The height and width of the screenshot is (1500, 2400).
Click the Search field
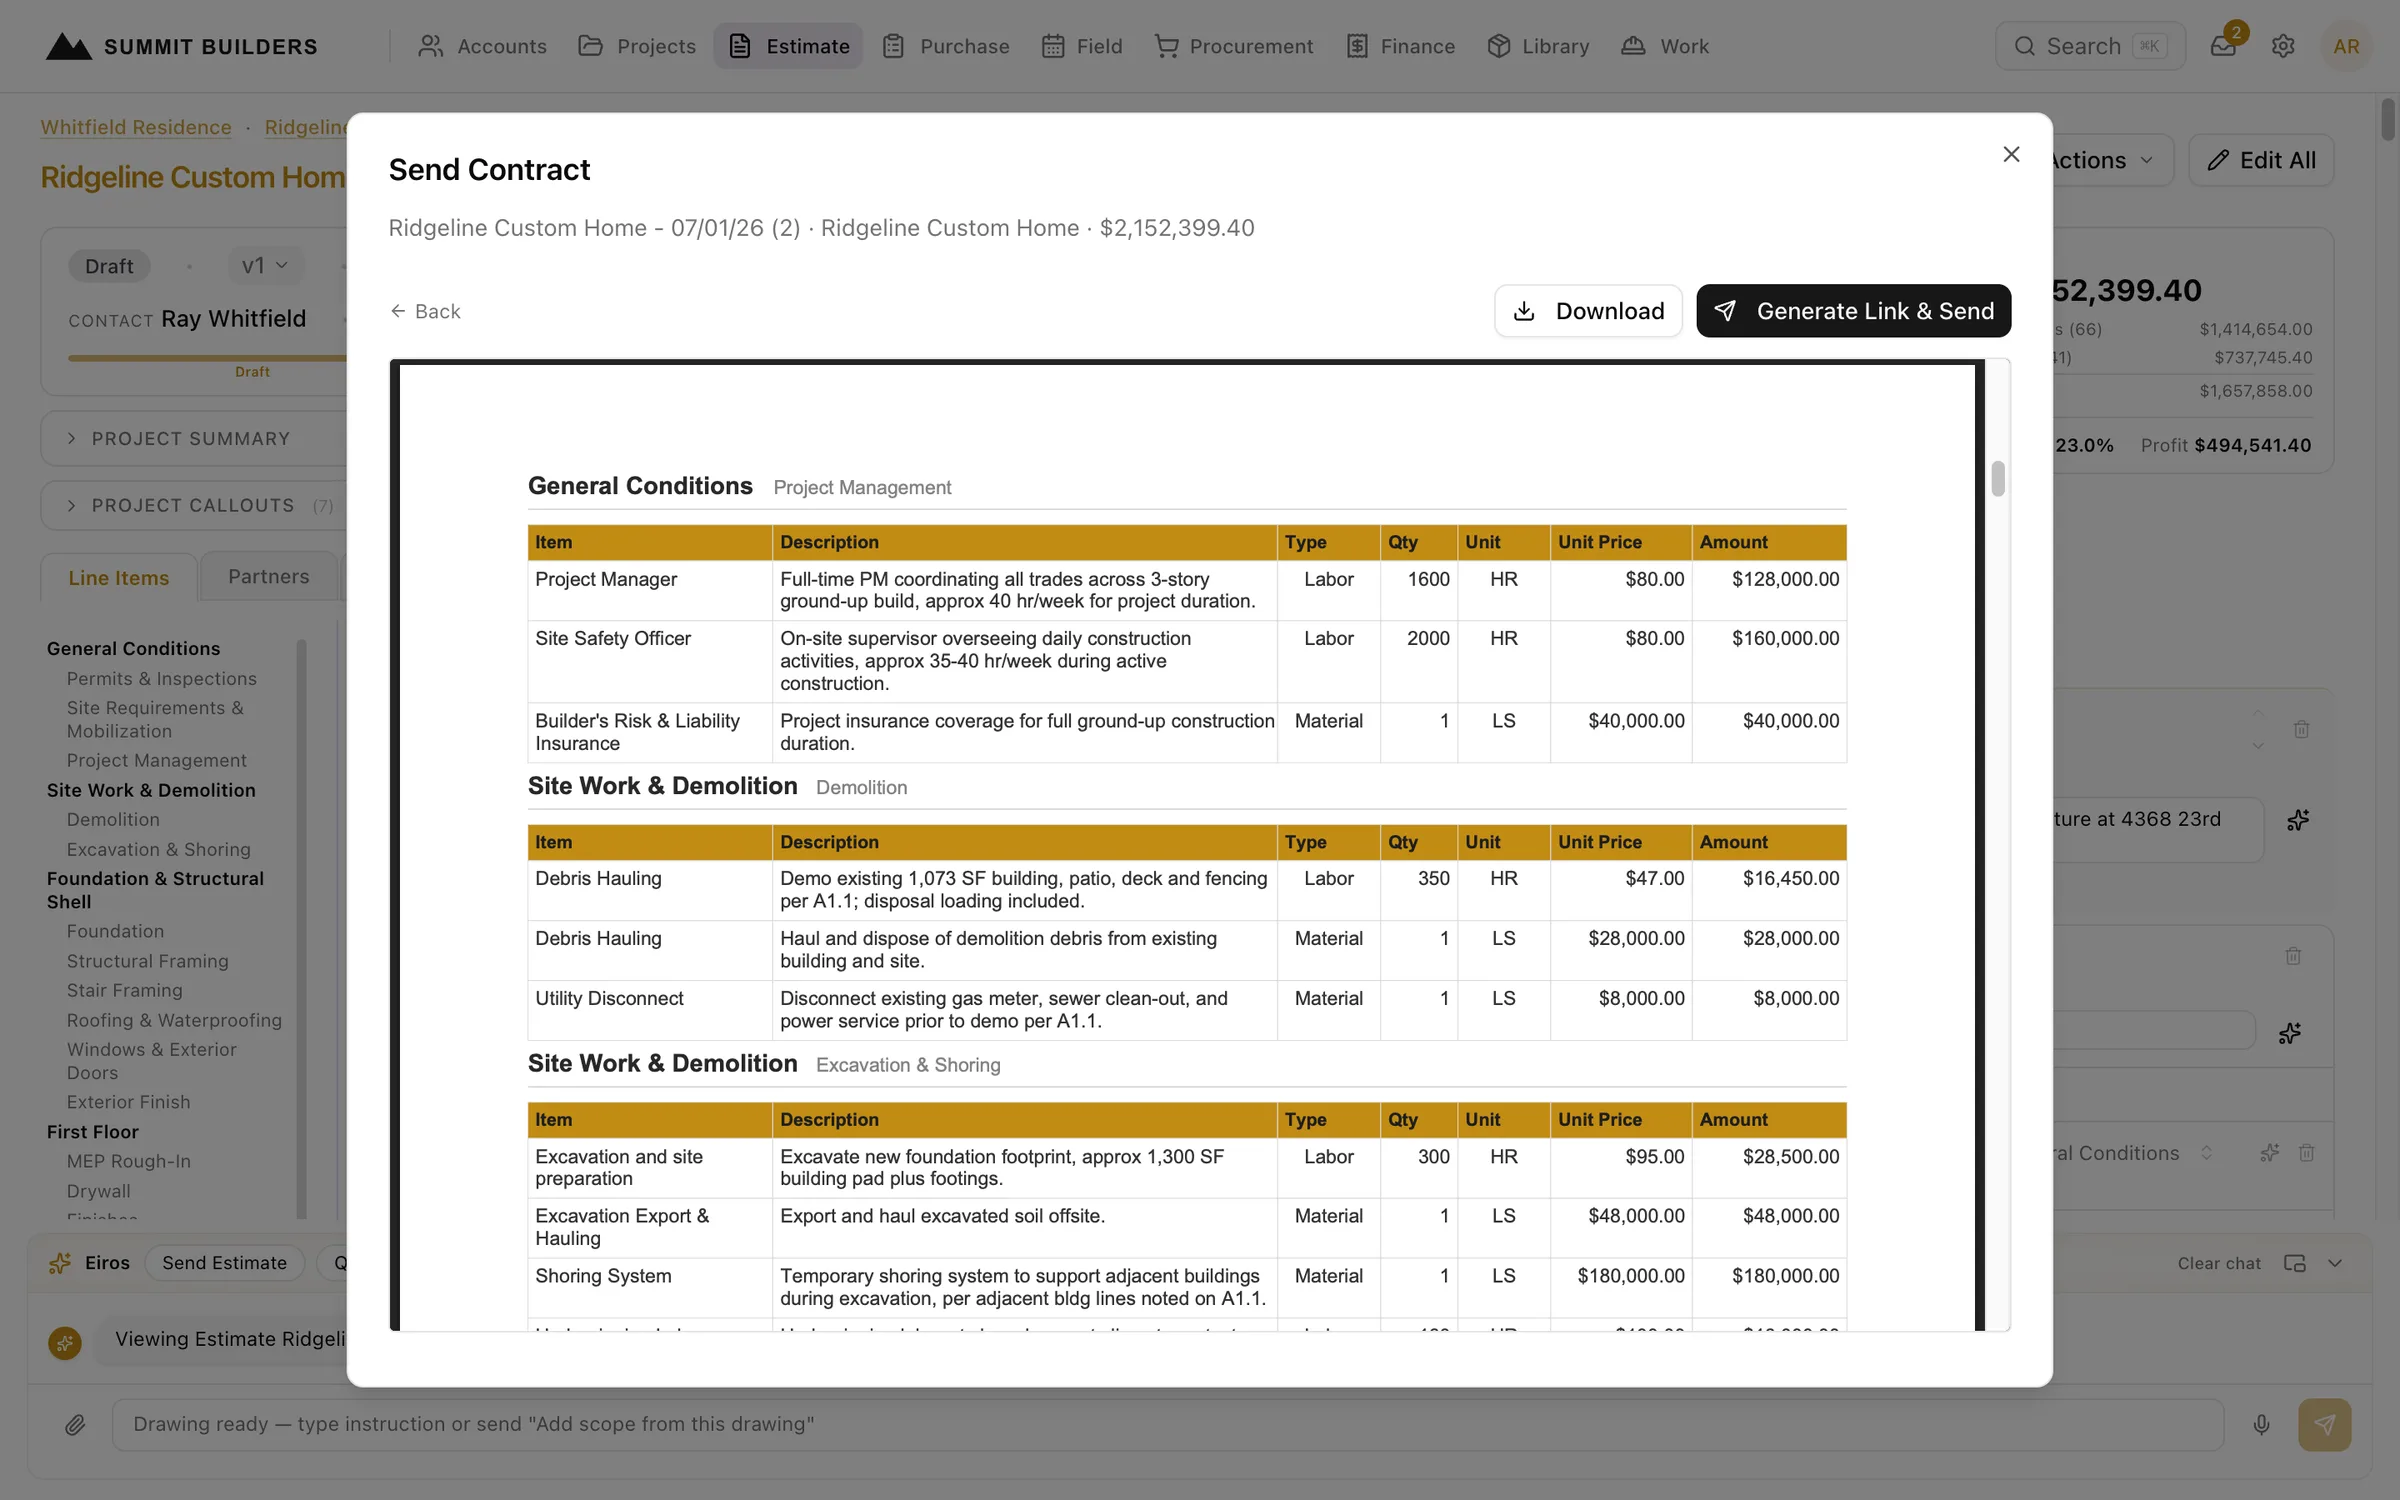pos(2090,46)
